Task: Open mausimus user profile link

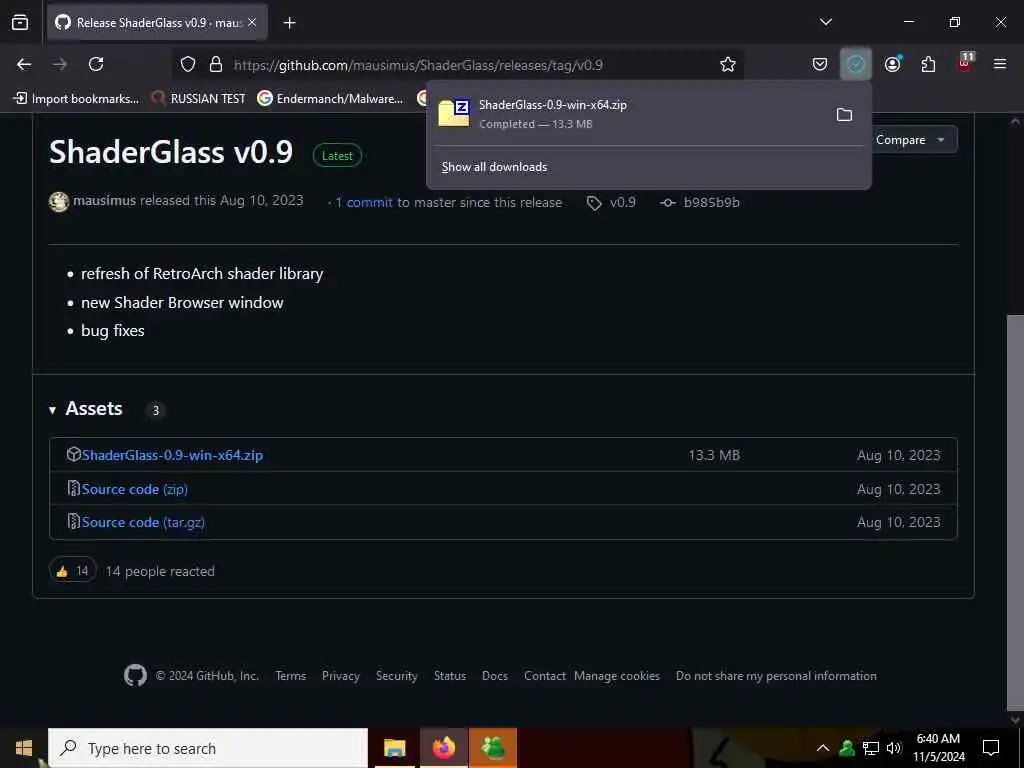Action: click(104, 200)
